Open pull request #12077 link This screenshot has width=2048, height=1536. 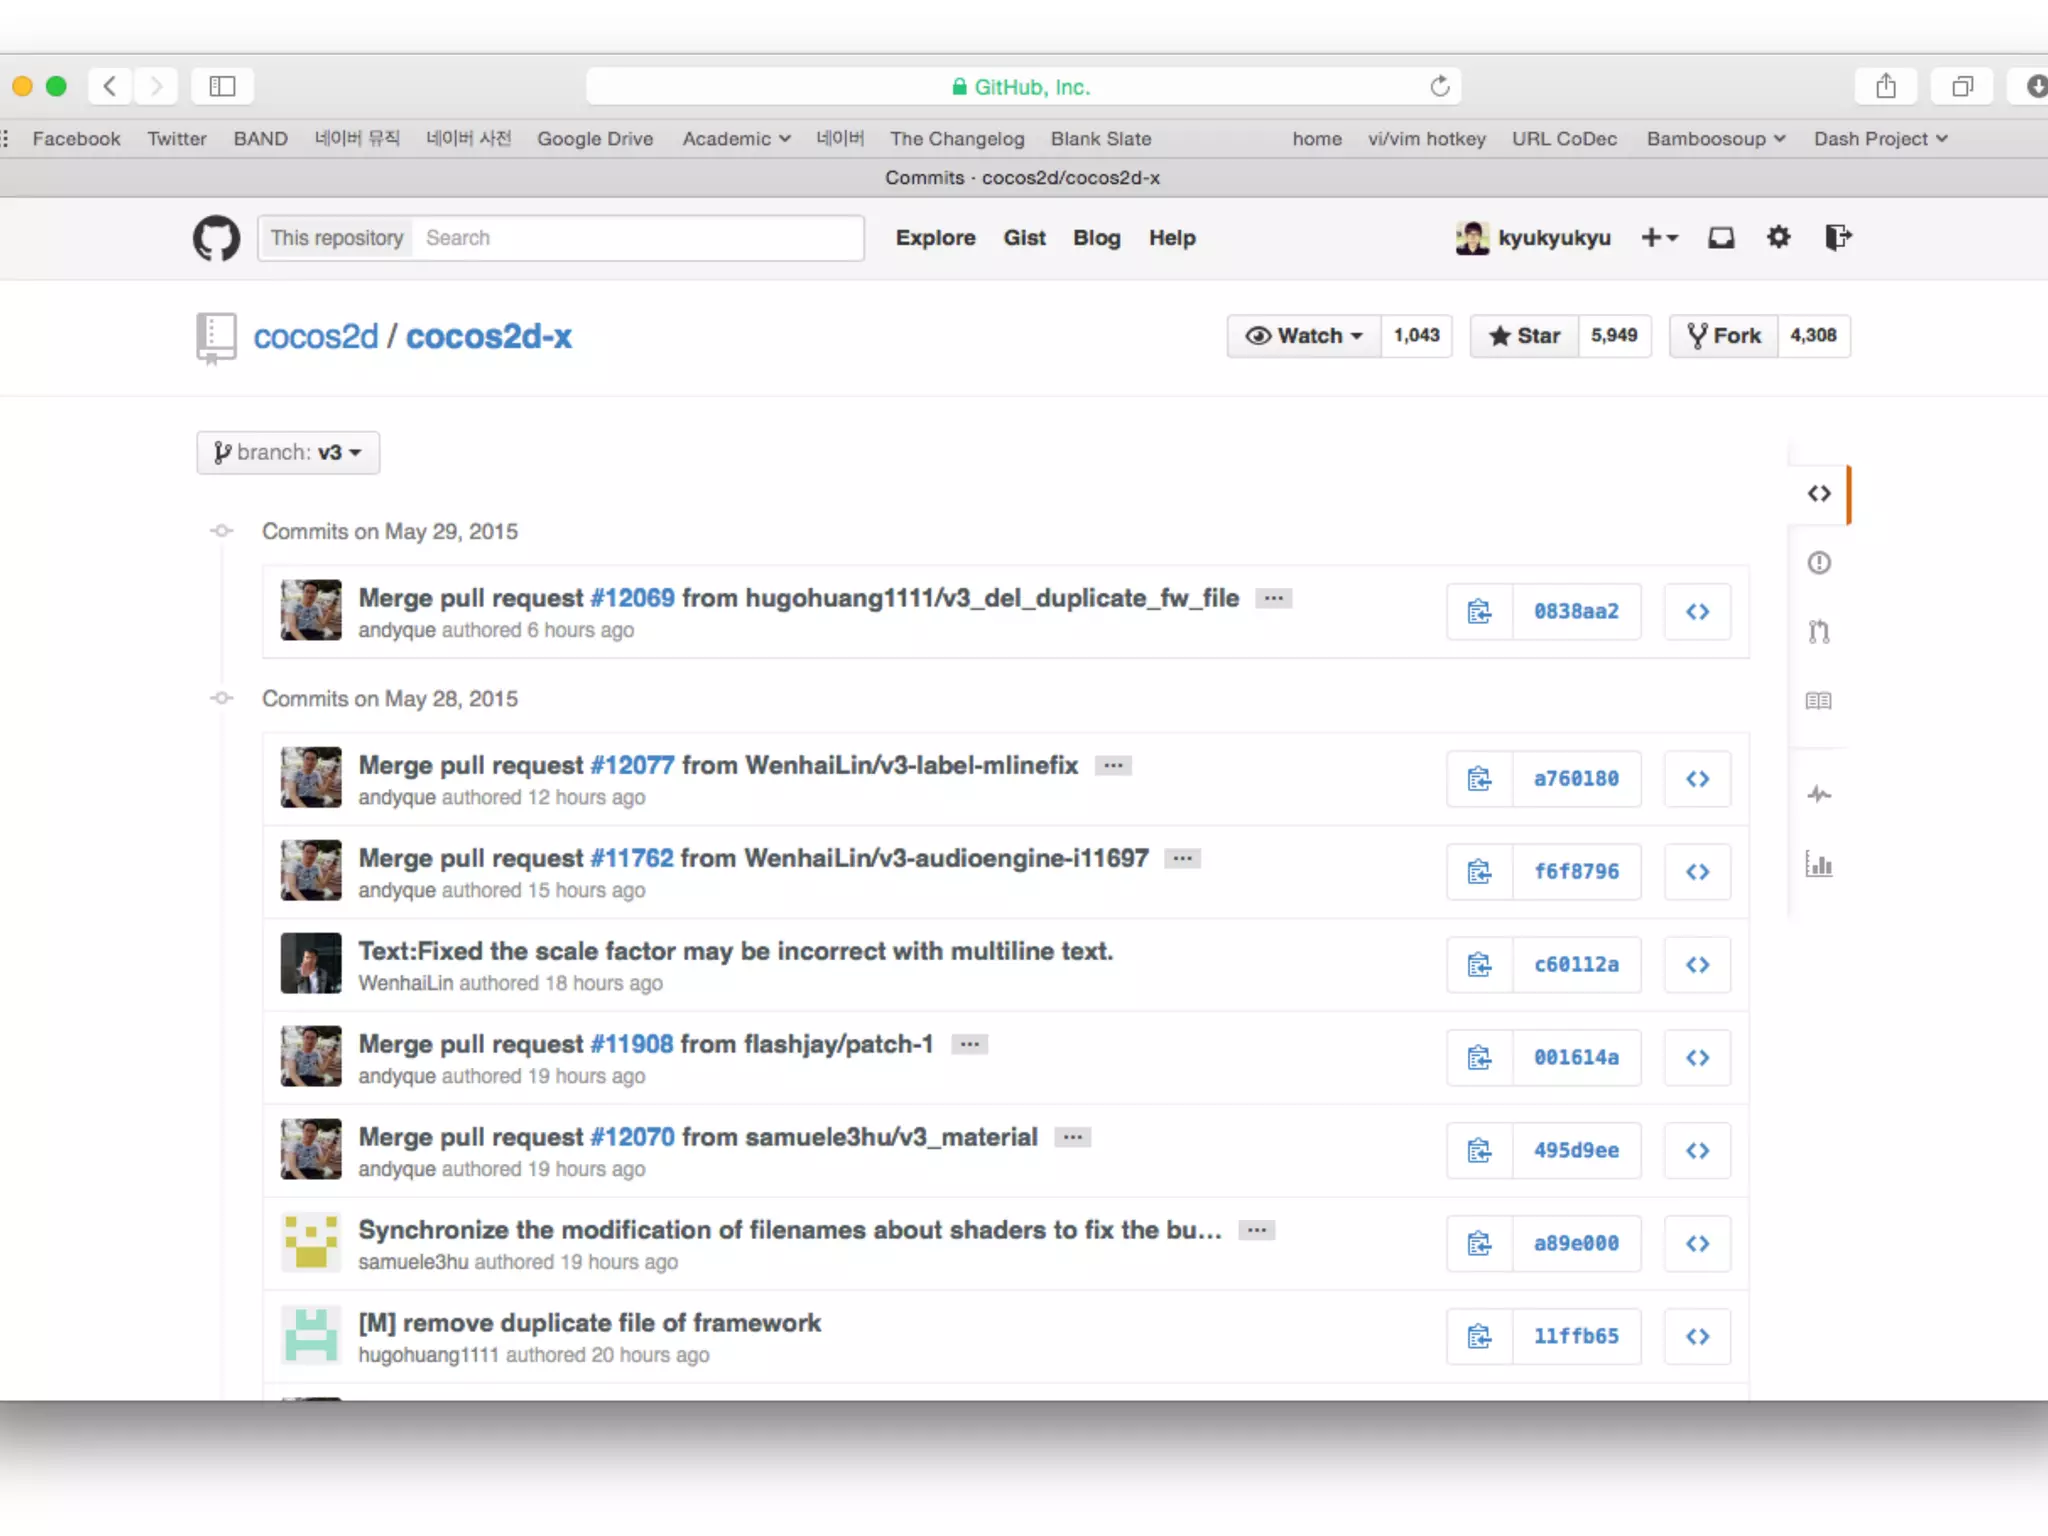(x=632, y=765)
